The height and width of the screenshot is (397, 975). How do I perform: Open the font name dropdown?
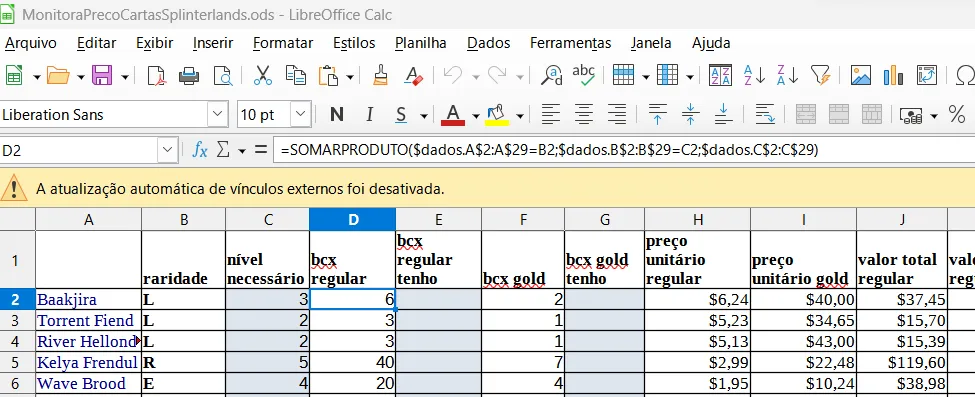[x=217, y=114]
